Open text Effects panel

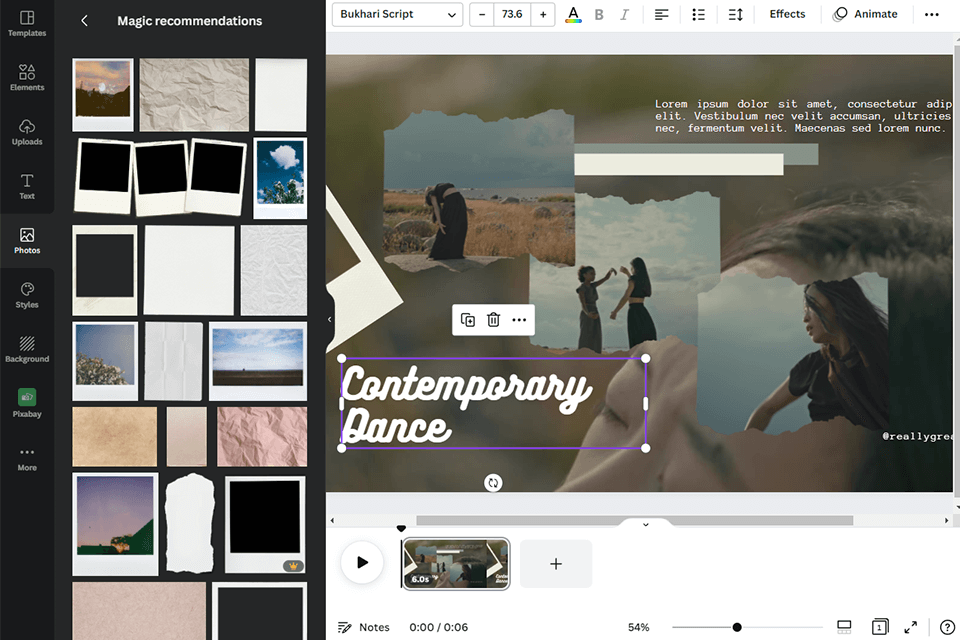[787, 14]
